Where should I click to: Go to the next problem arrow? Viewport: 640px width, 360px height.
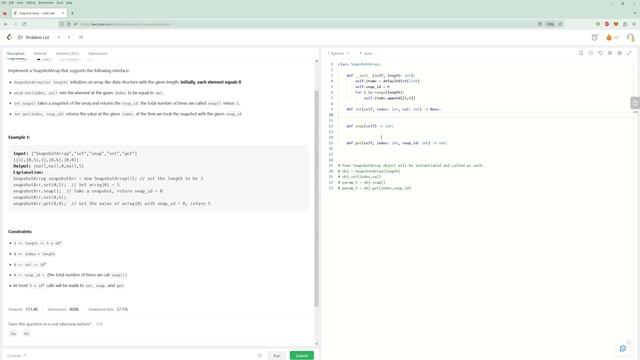pyautogui.click(x=69, y=37)
